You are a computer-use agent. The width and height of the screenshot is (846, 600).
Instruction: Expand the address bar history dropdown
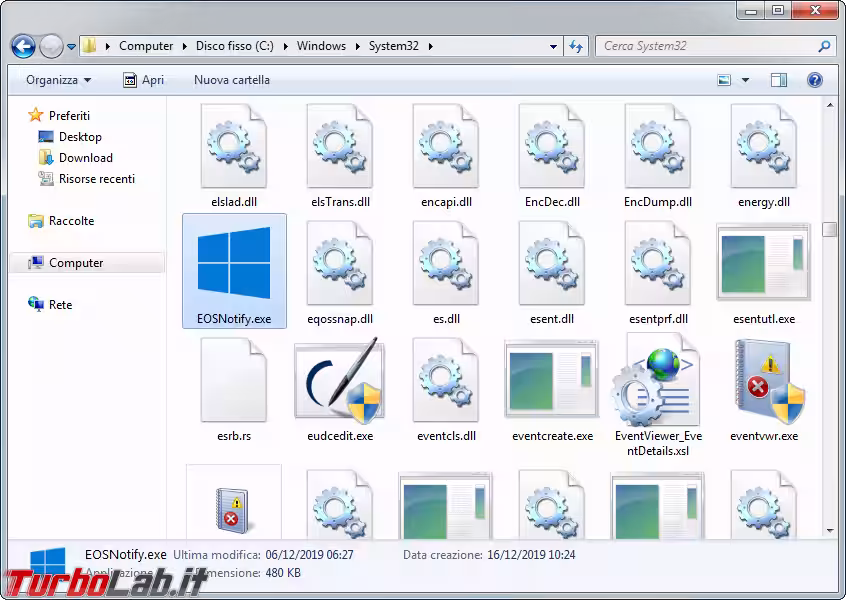[554, 46]
